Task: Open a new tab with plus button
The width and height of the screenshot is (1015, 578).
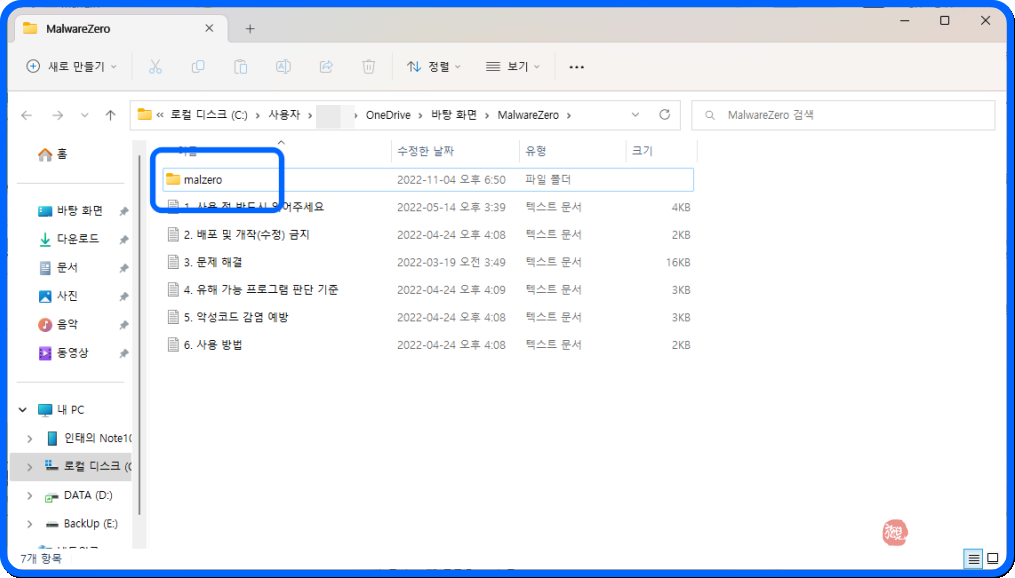Action: coord(250,28)
